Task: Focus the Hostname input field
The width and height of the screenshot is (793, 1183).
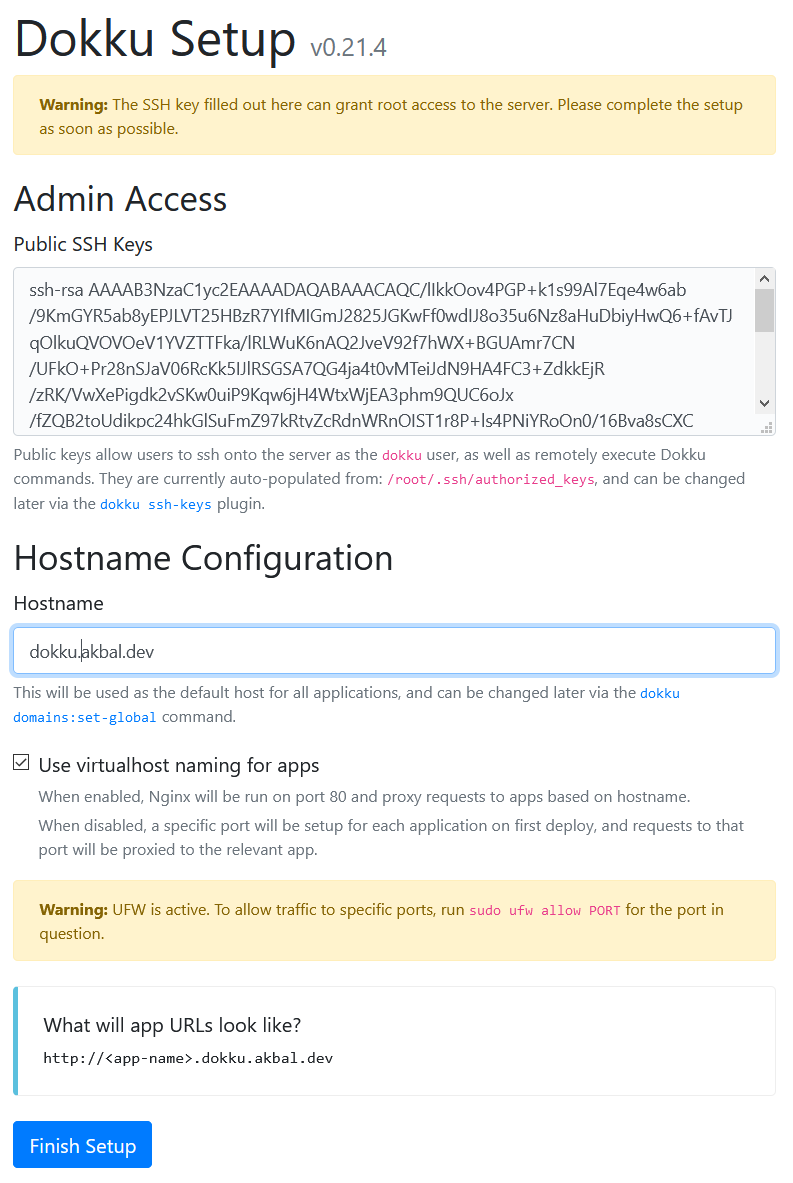Action: pyautogui.click(x=394, y=651)
